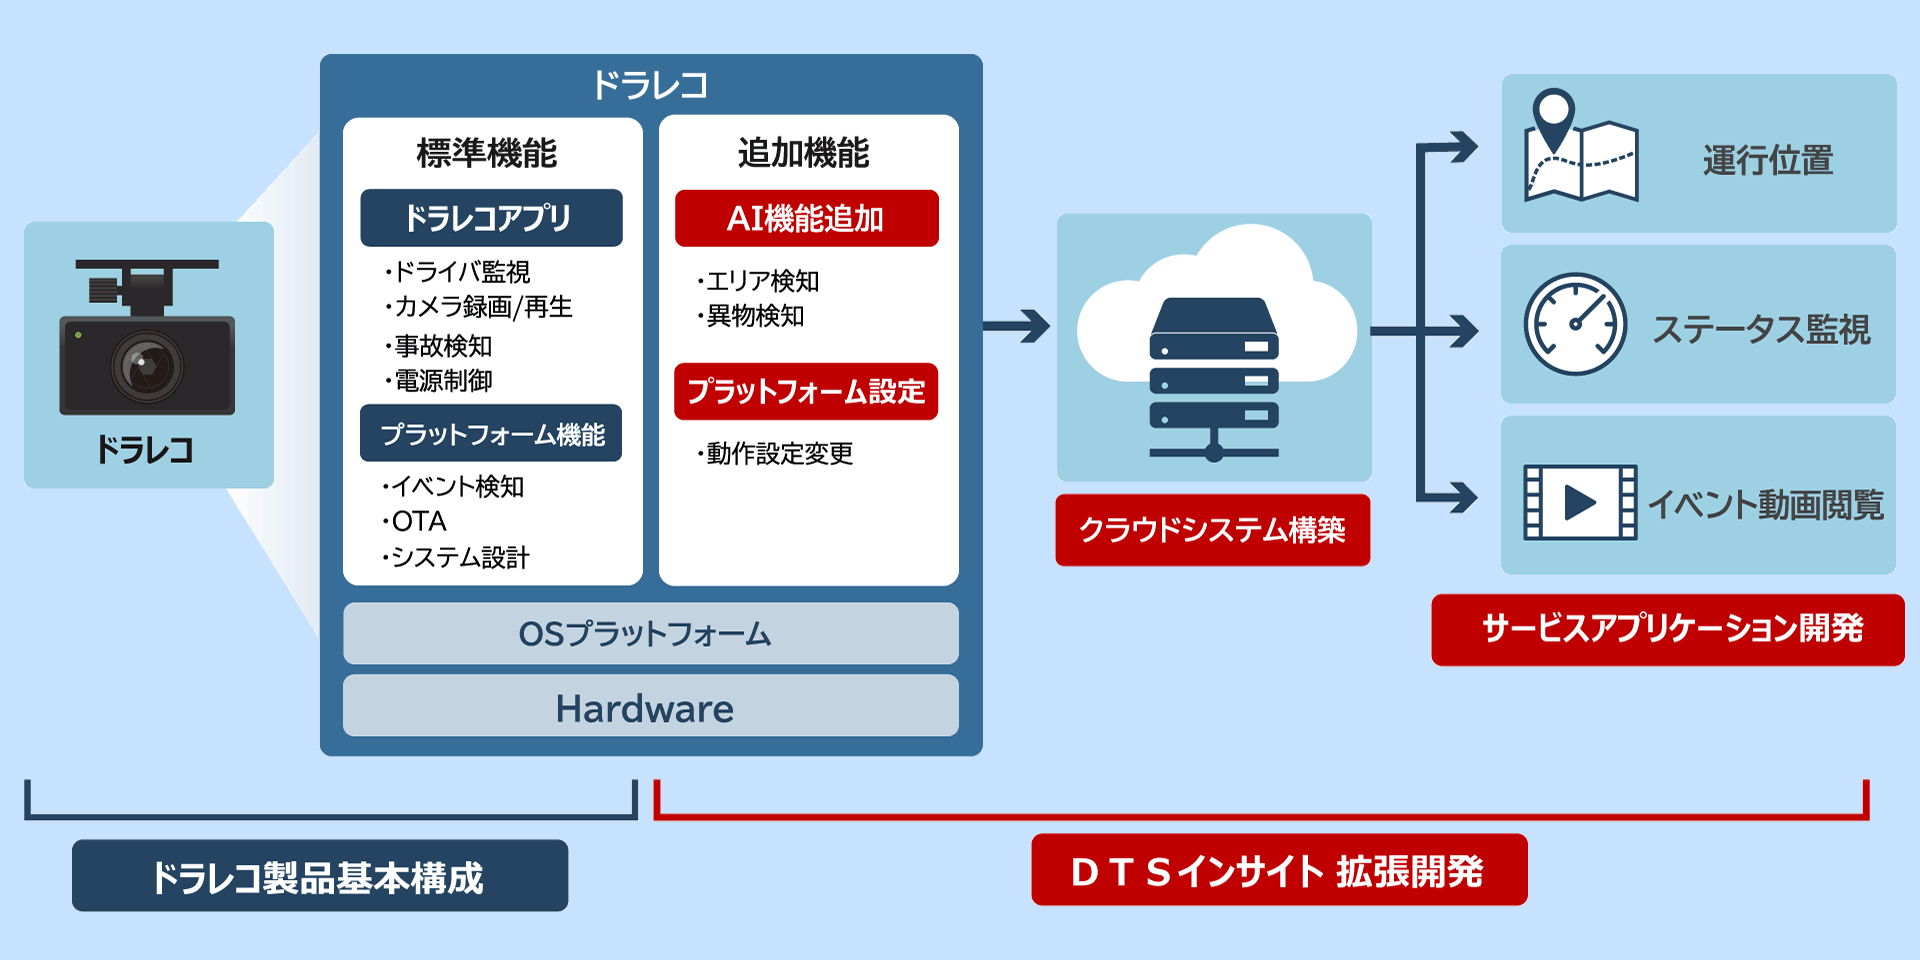Select the プラットフォーム機能 label
Screen dimensions: 1920x960
point(491,433)
